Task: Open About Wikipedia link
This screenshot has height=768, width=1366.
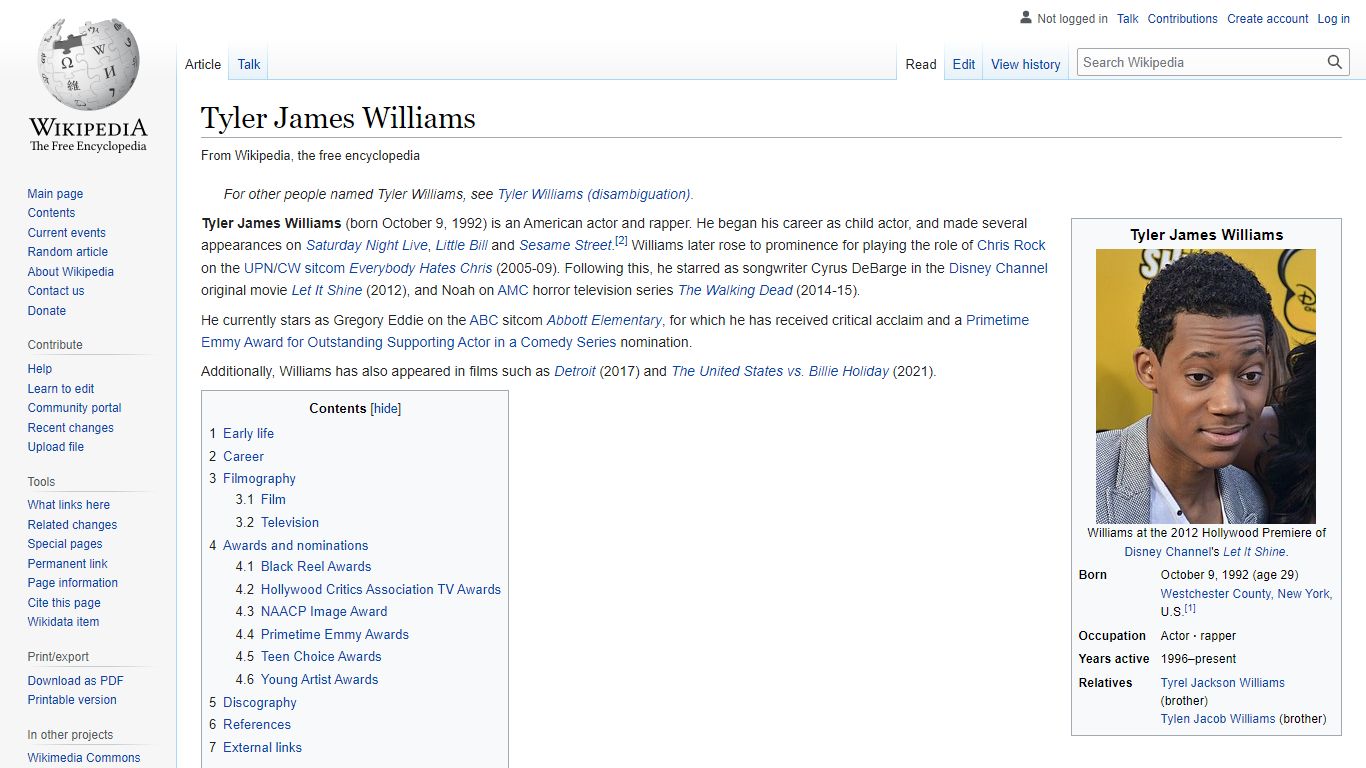Action: tap(70, 272)
